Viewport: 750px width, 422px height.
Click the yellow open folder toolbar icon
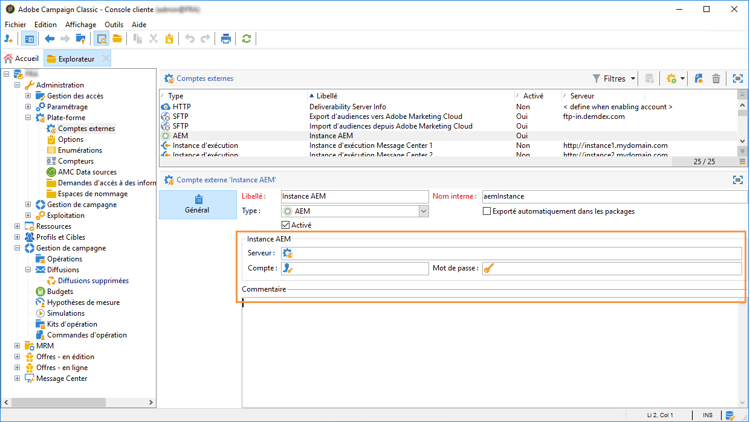[x=117, y=39]
